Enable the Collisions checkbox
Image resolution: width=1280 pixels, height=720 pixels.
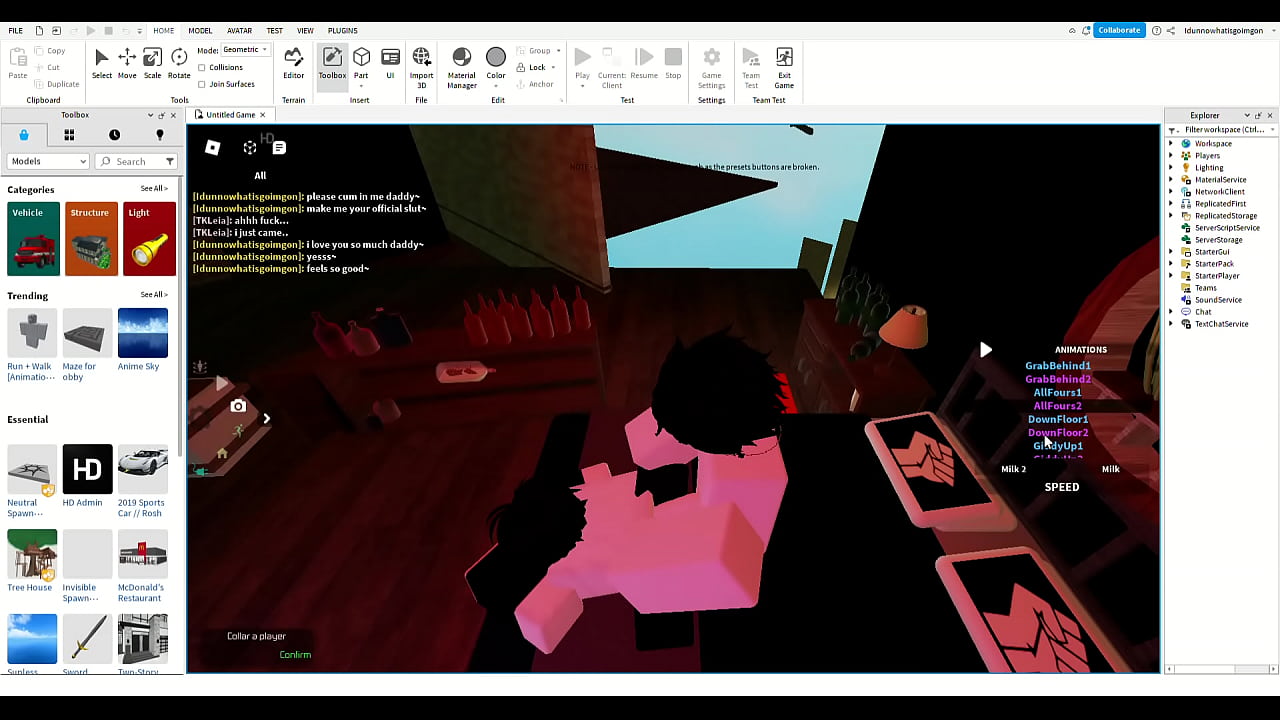(x=202, y=68)
